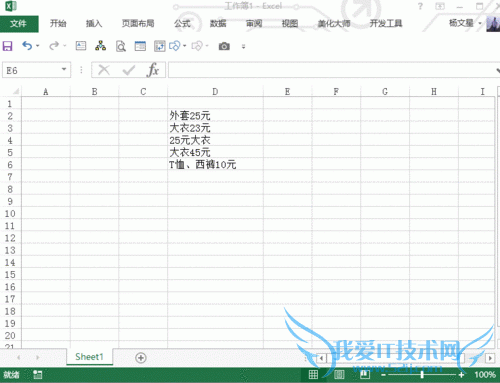Click the zoom in plus button
Image resolution: width=500 pixels, height=383 pixels.
coord(461,375)
